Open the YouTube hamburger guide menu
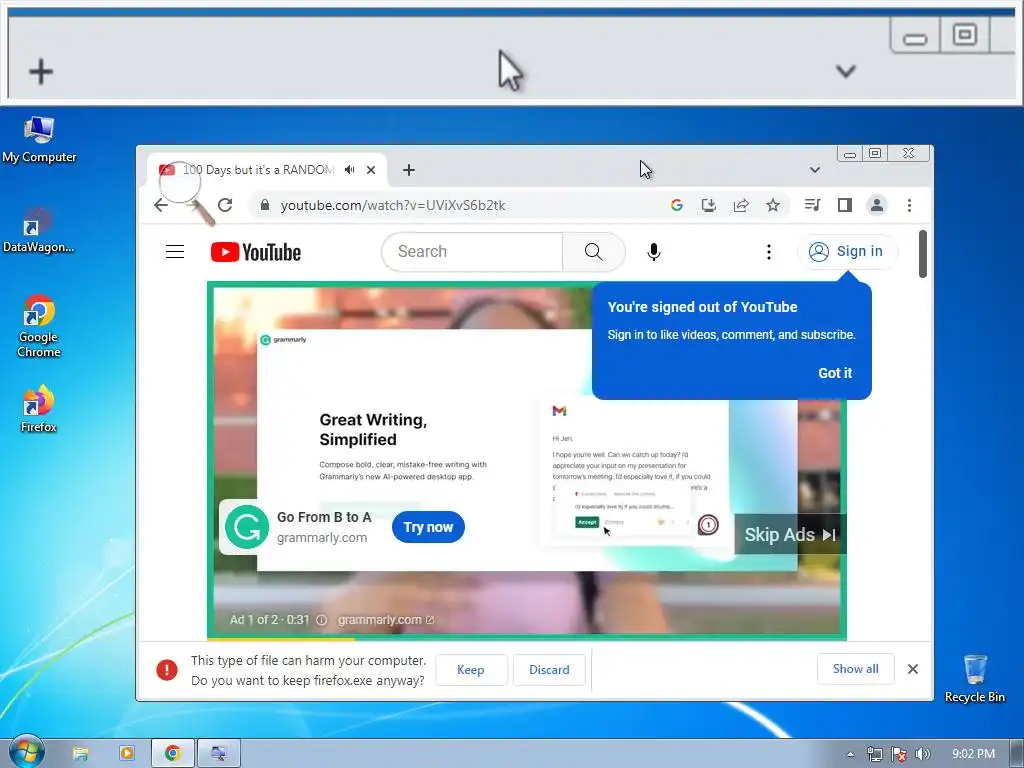 [x=175, y=251]
